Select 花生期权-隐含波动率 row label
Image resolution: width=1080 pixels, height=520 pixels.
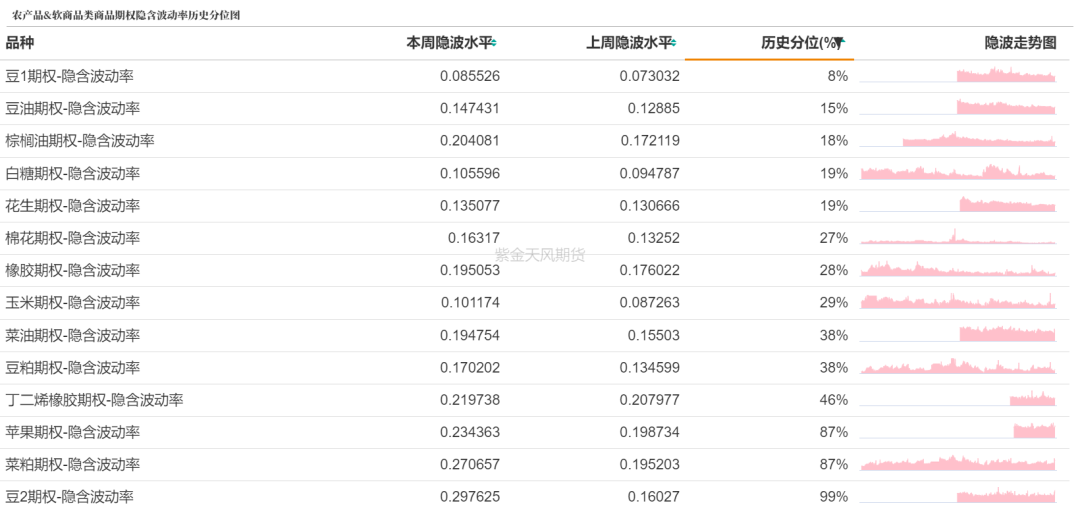coord(73,206)
